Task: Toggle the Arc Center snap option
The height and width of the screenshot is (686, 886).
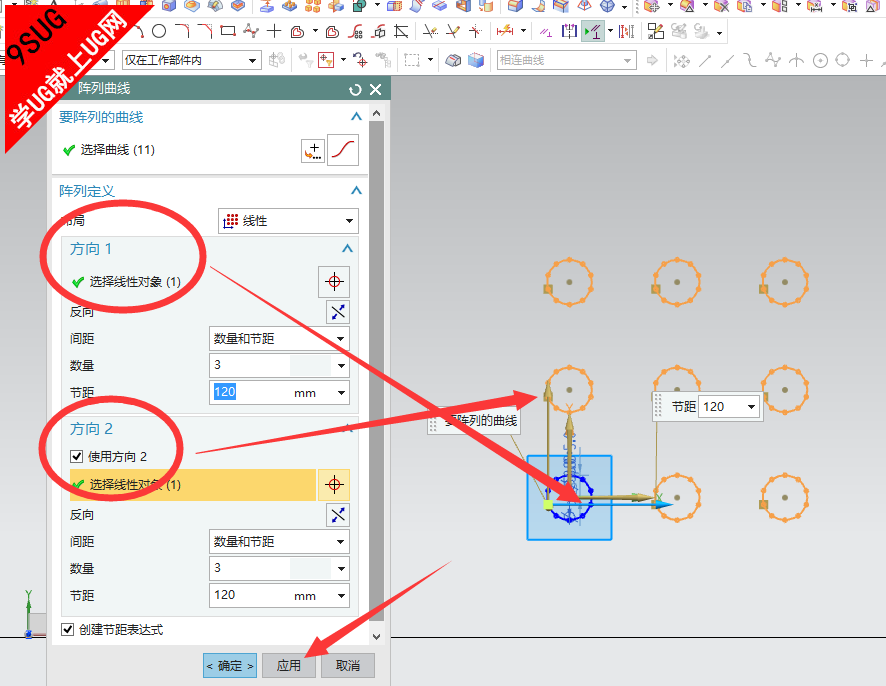Action: click(x=820, y=60)
